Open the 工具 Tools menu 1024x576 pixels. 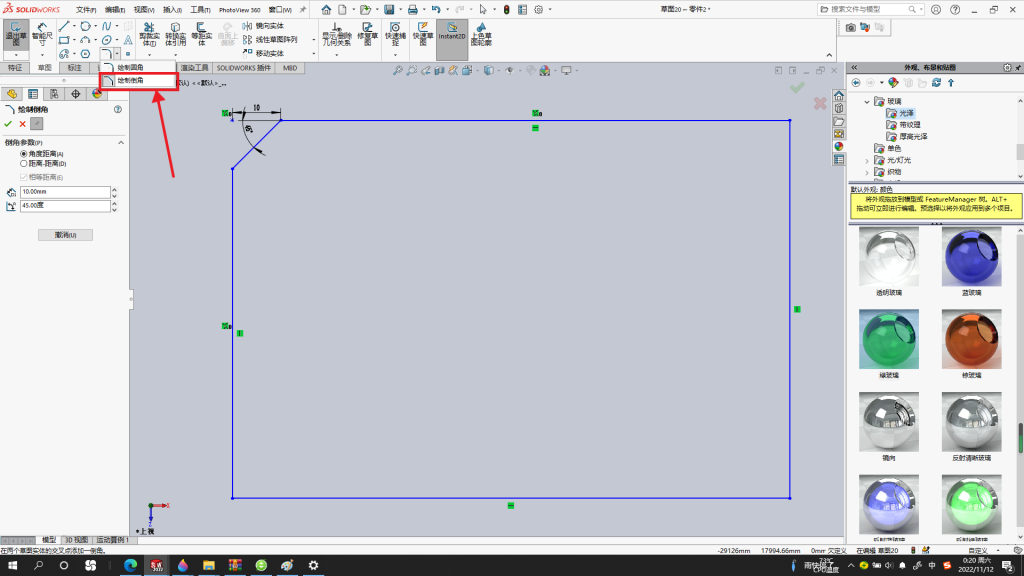point(200,10)
